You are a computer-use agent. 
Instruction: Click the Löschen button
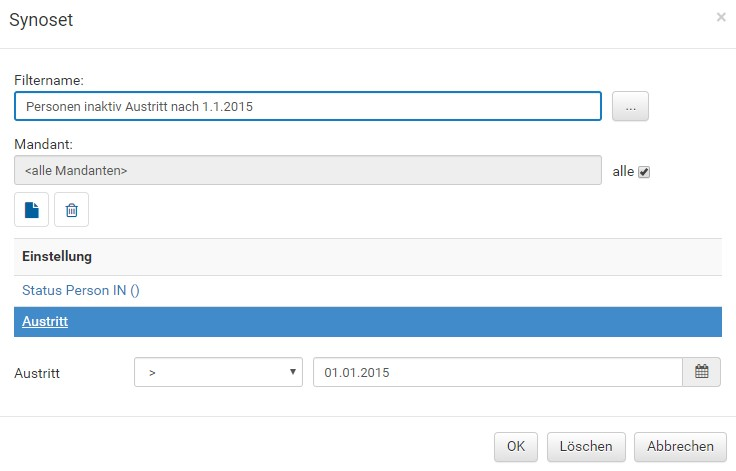tap(586, 446)
